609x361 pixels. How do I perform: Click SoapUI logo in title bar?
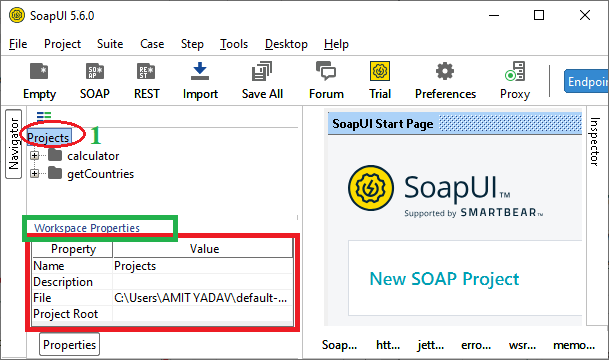coord(17,16)
